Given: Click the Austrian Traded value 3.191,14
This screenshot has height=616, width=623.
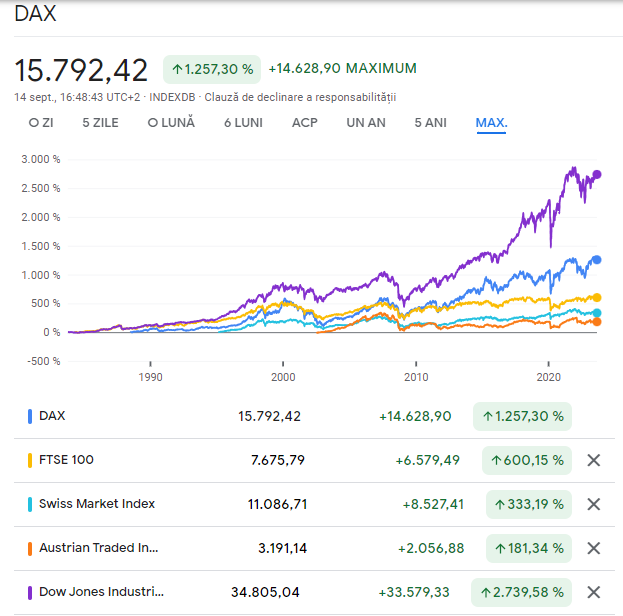Looking at the screenshot, I should [282, 549].
